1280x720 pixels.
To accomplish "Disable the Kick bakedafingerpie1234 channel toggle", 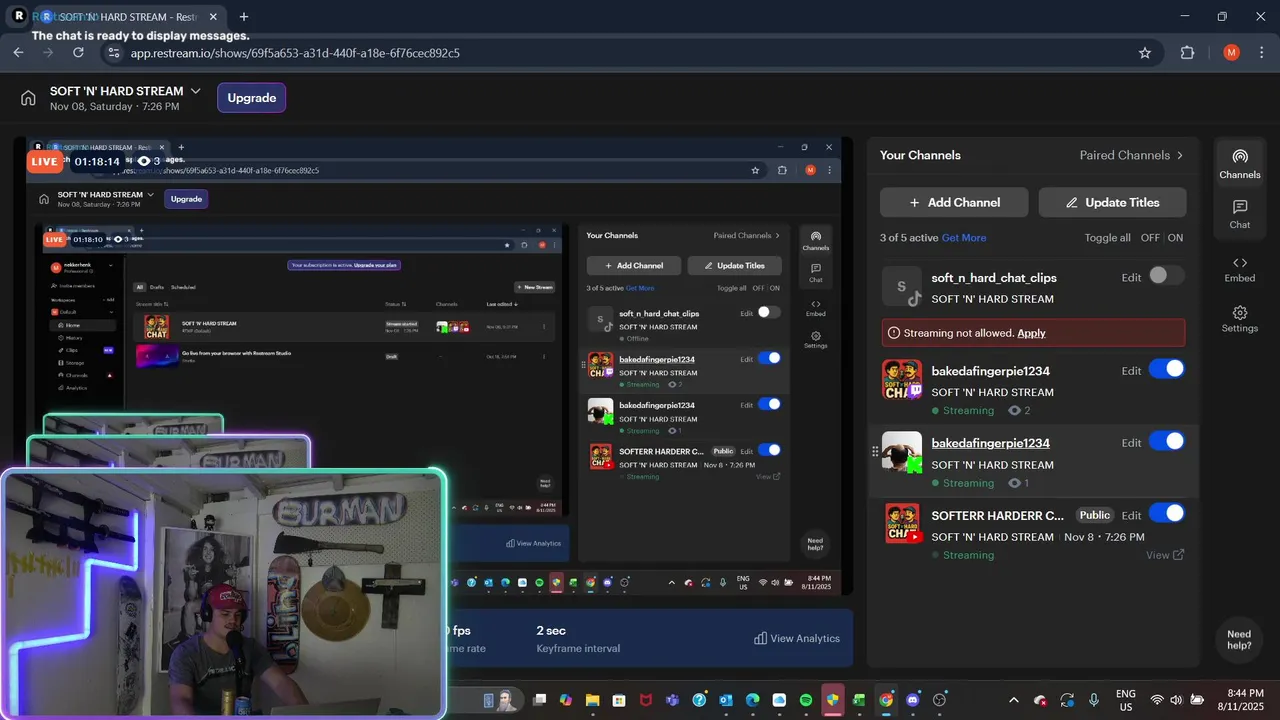I will (x=1166, y=441).
